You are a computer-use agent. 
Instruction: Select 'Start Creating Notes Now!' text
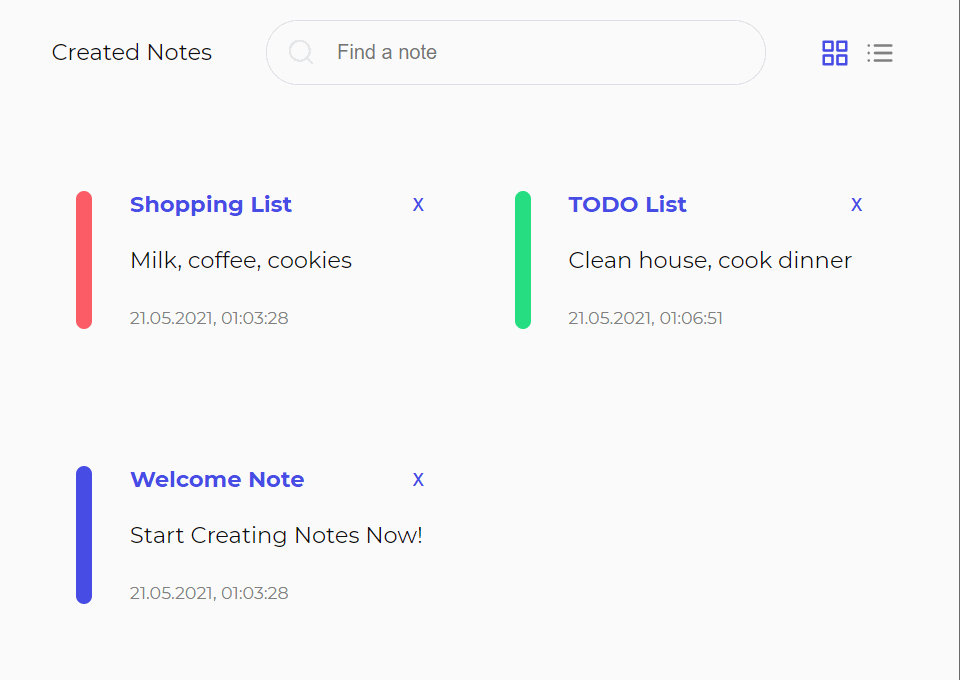coord(276,536)
